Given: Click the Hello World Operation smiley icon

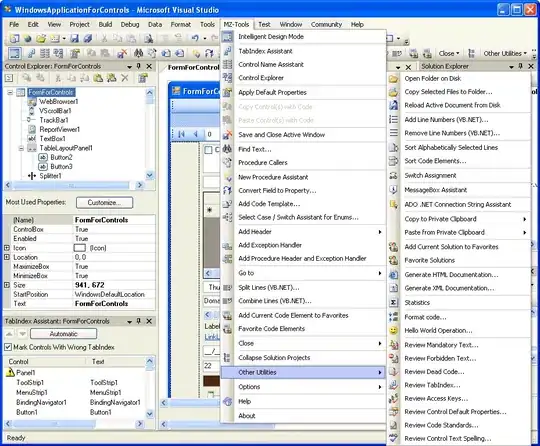Looking at the screenshot, I should [x=394, y=330].
